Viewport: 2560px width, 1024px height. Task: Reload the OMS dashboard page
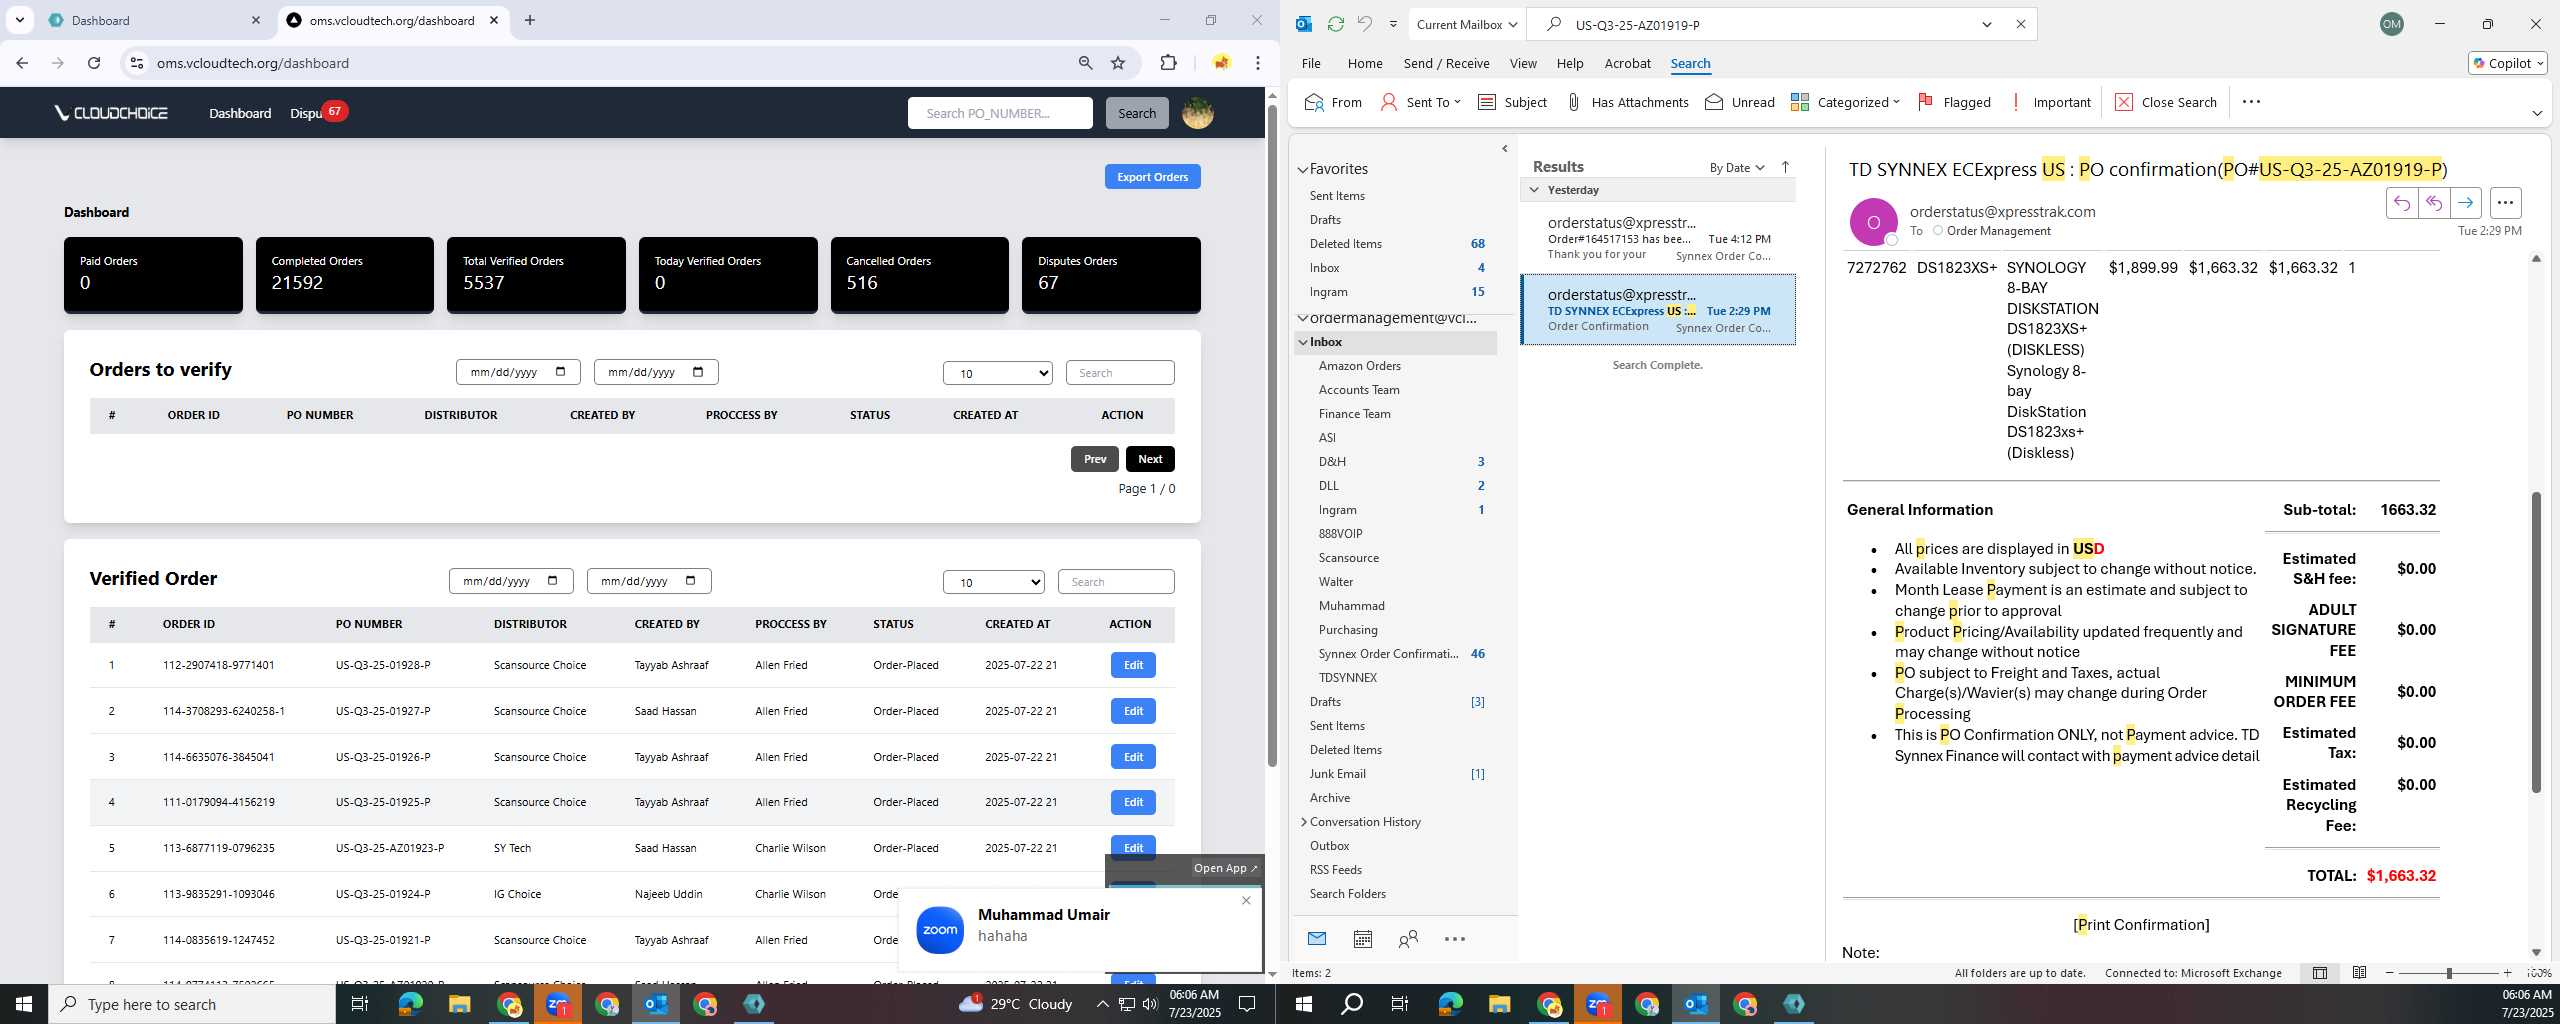point(94,63)
